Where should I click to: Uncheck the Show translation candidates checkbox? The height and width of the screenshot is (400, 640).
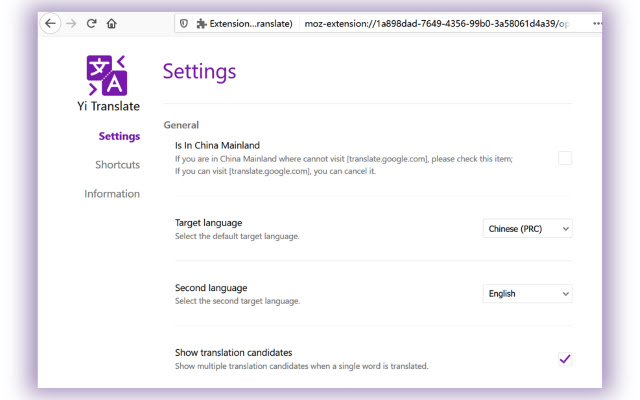click(x=565, y=359)
